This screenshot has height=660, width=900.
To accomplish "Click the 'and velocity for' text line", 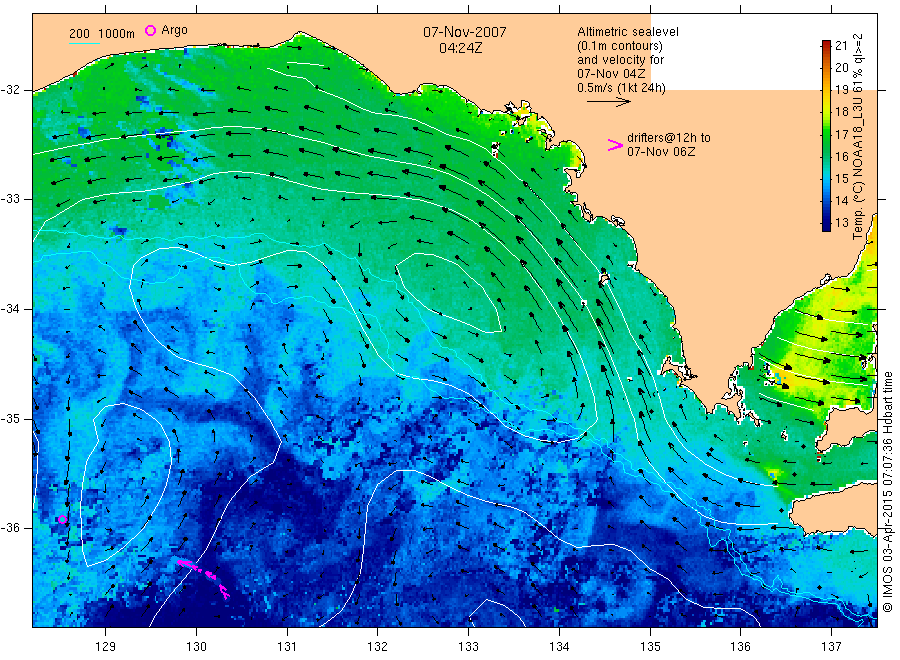I will 620,60.
